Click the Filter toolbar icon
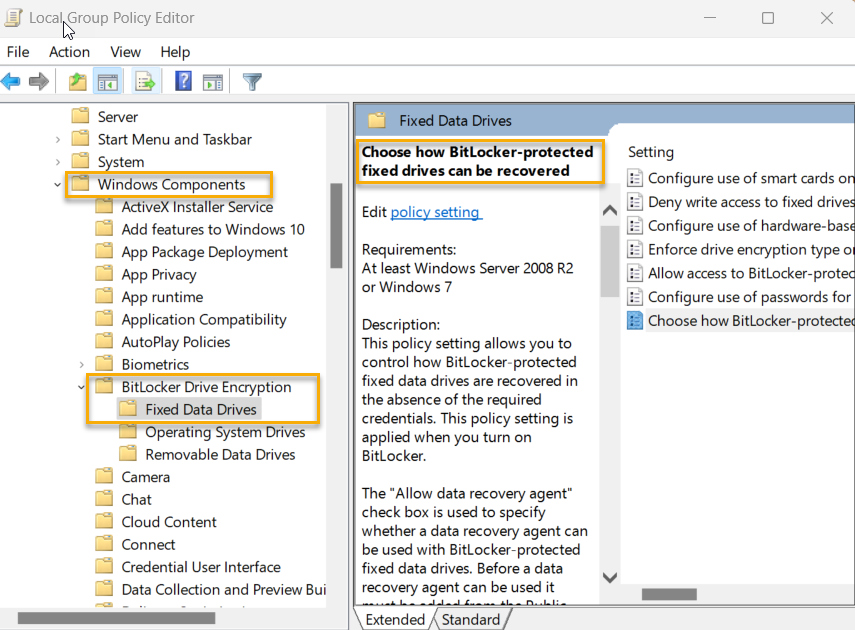Image resolution: width=855 pixels, height=630 pixels. 251,81
